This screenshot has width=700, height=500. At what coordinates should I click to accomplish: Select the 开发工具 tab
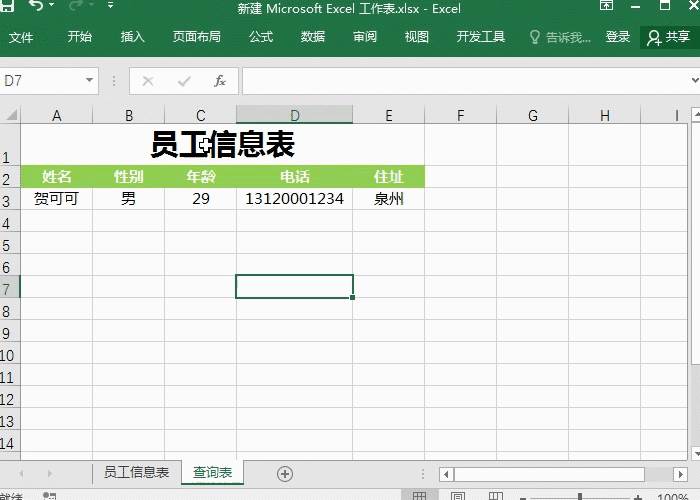(x=481, y=37)
